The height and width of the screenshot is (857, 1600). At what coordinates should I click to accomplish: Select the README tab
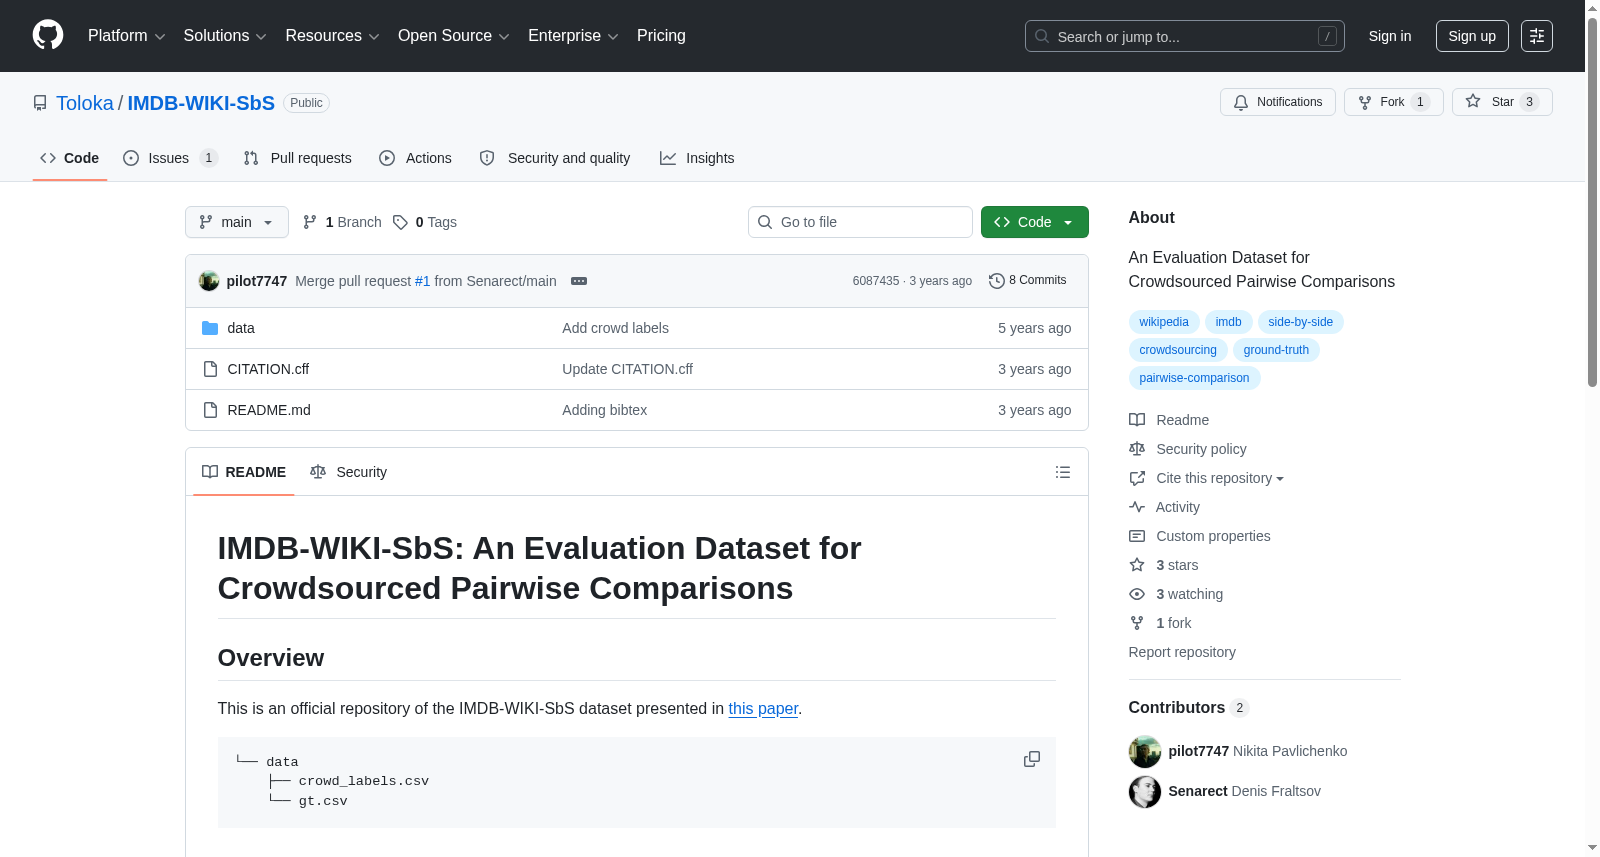(244, 472)
